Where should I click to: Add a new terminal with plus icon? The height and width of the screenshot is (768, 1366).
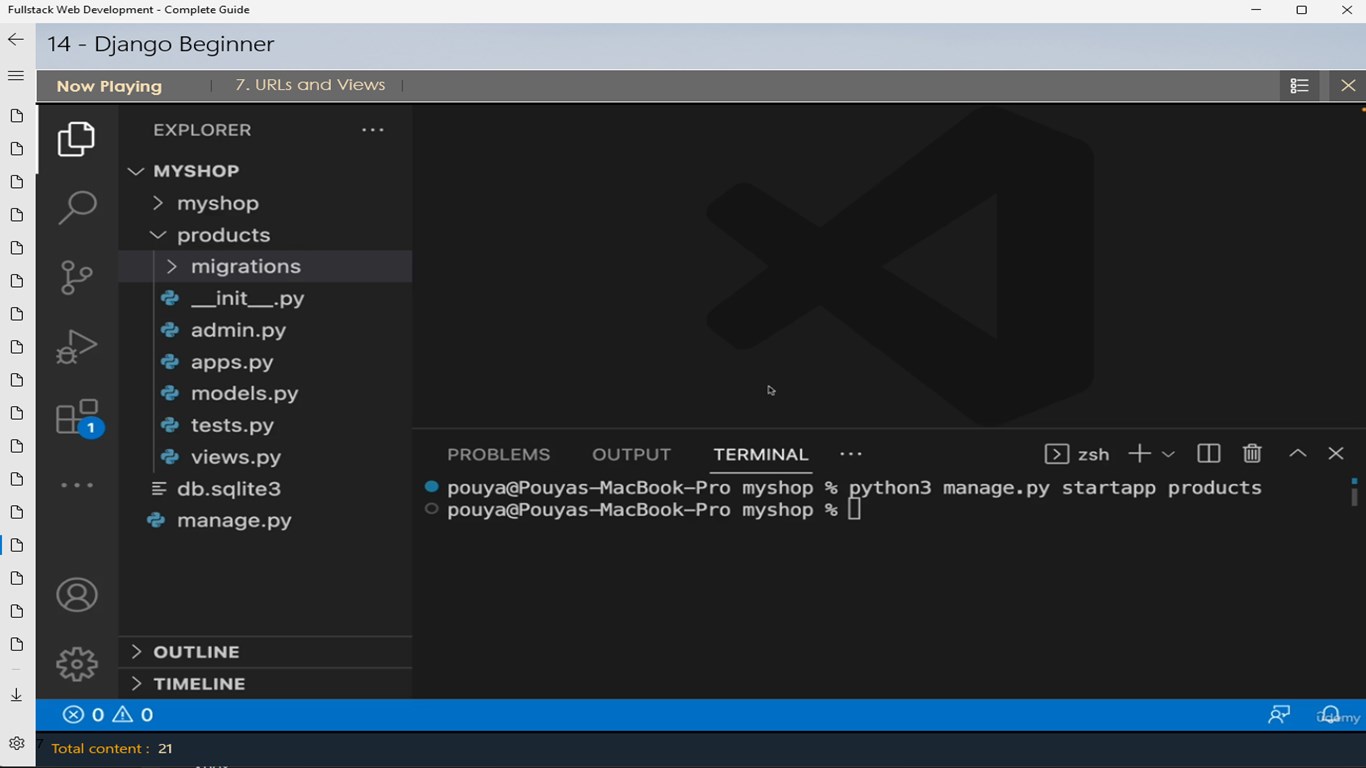pyautogui.click(x=1139, y=454)
